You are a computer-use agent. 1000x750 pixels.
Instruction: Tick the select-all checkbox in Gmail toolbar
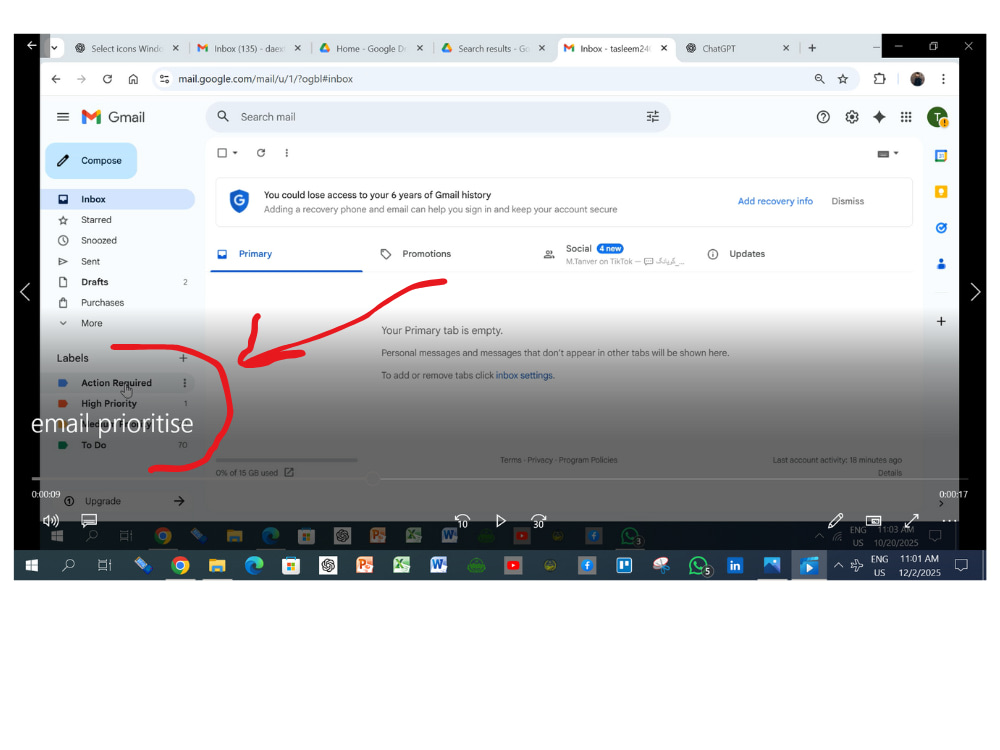coord(222,153)
